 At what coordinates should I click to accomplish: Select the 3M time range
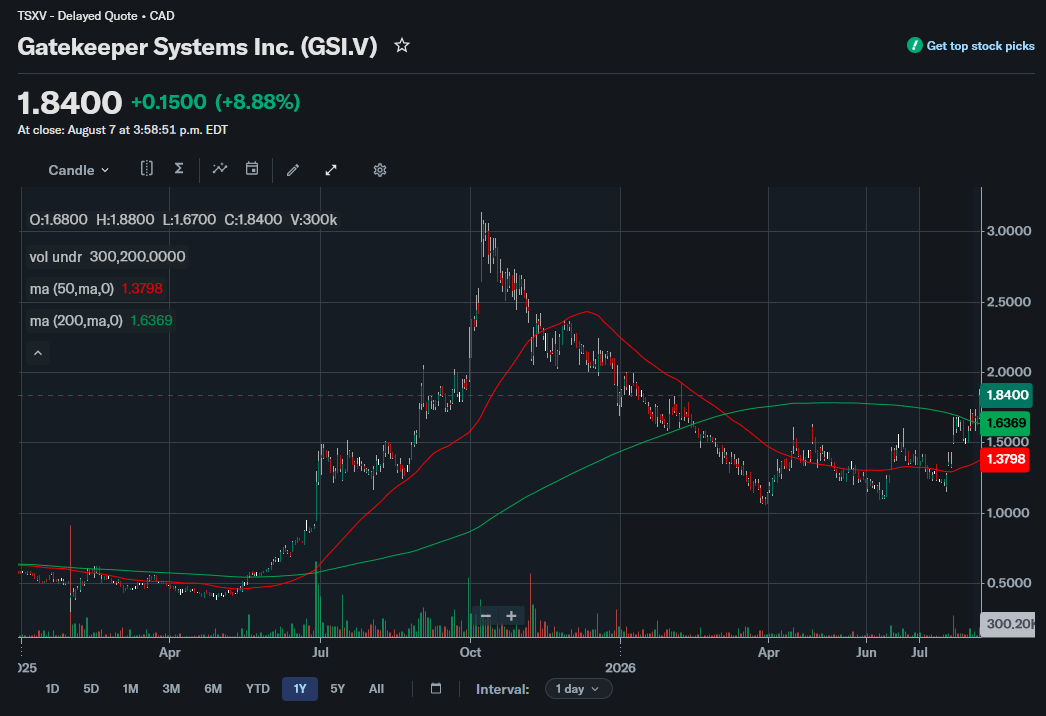[x=171, y=689]
